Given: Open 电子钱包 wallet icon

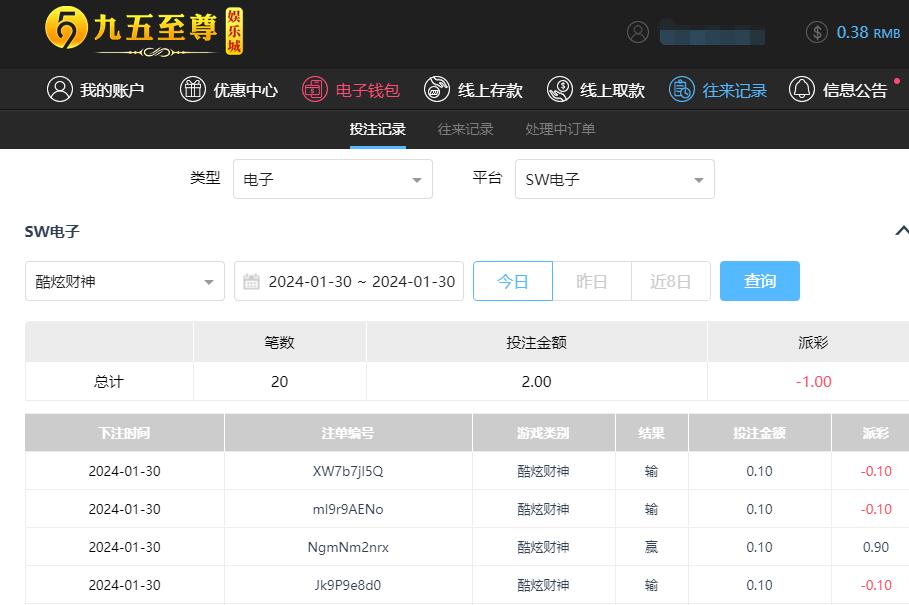Looking at the screenshot, I should click(x=315, y=90).
